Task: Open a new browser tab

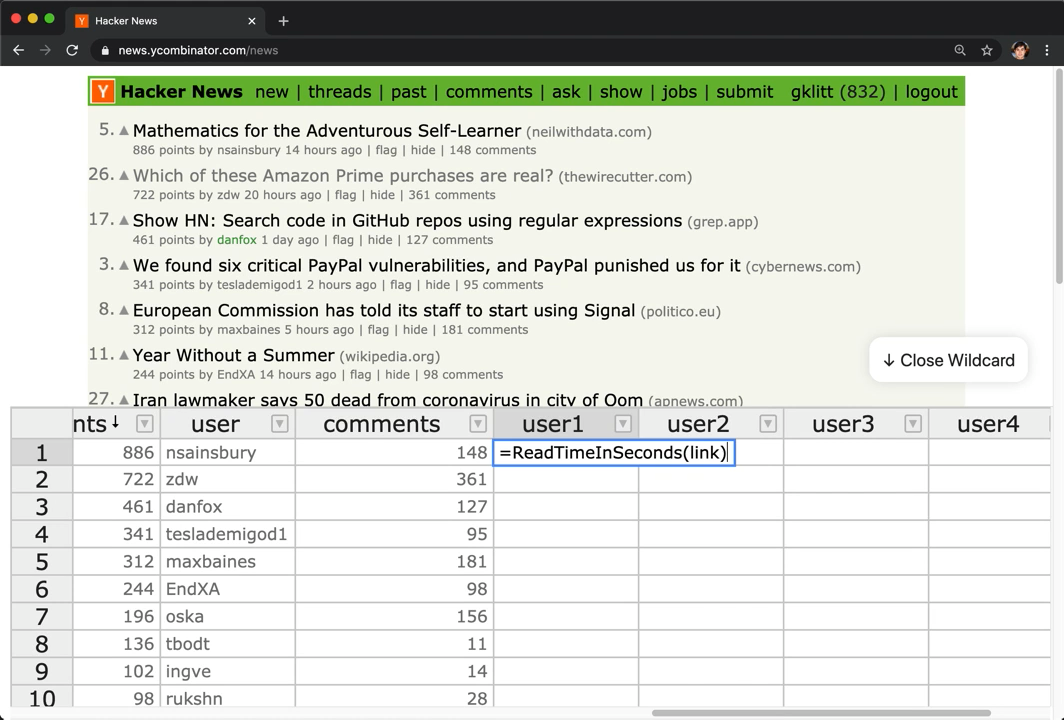Action: tap(284, 21)
